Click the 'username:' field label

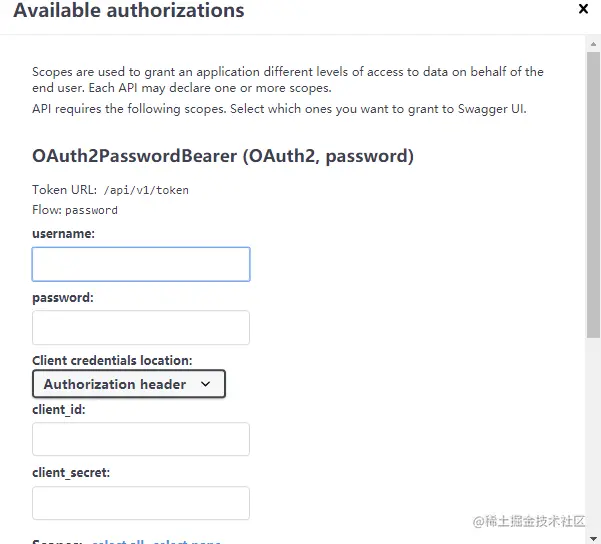[x=63, y=233]
